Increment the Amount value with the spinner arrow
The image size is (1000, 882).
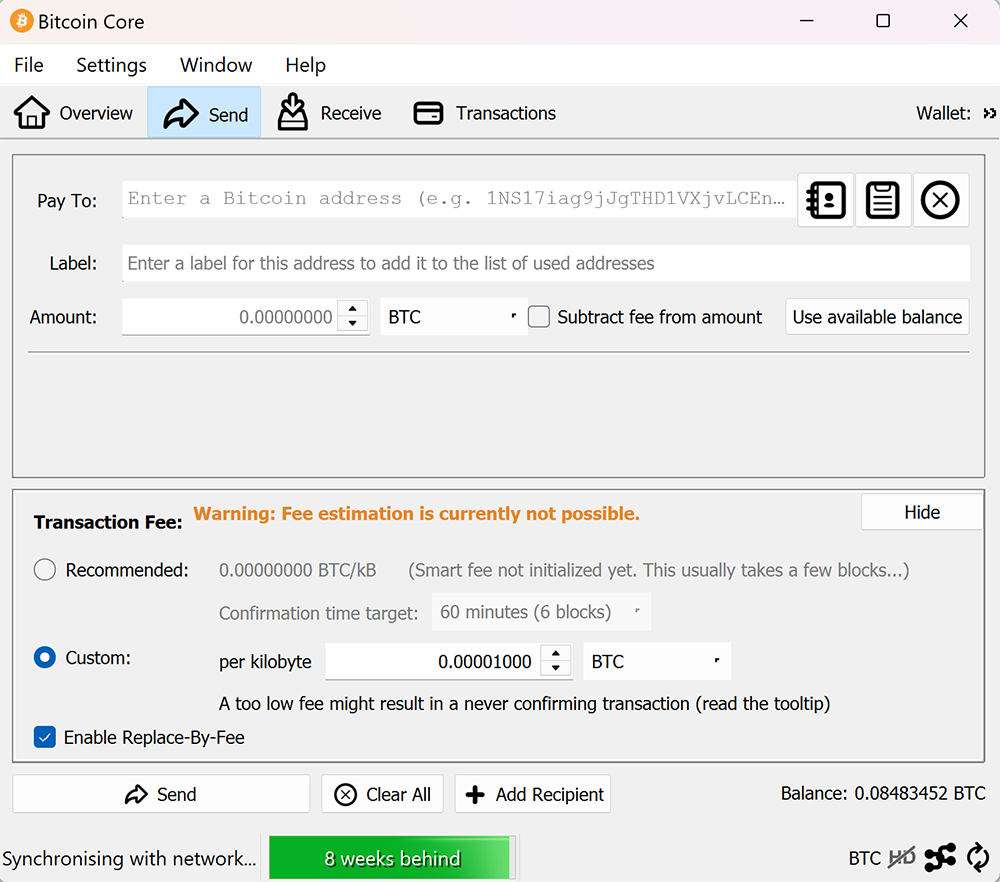pyautogui.click(x=352, y=309)
